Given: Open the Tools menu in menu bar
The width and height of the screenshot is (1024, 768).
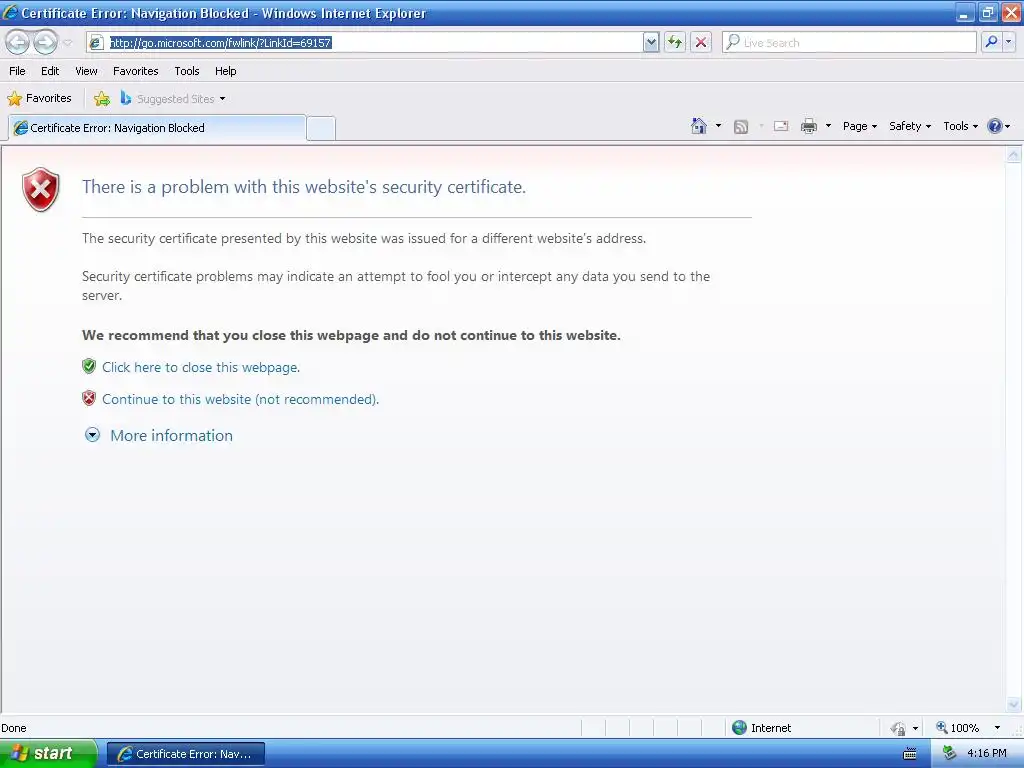Looking at the screenshot, I should coord(187,71).
